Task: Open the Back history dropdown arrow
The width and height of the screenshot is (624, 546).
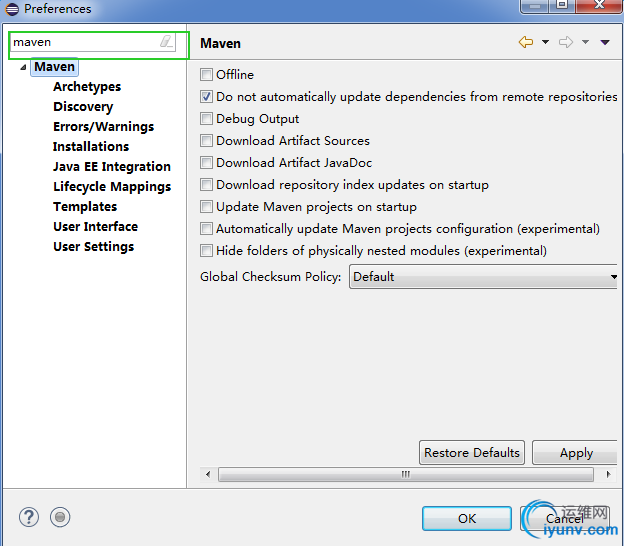Action: [x=546, y=42]
